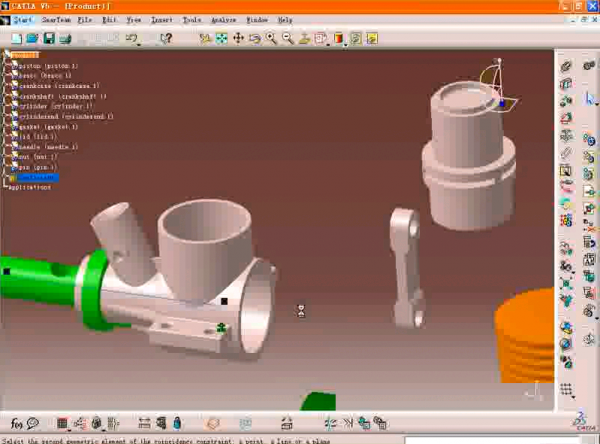This screenshot has height=444, width=600.
Task: Toggle the Hide/Show icon
Action: 355,38
